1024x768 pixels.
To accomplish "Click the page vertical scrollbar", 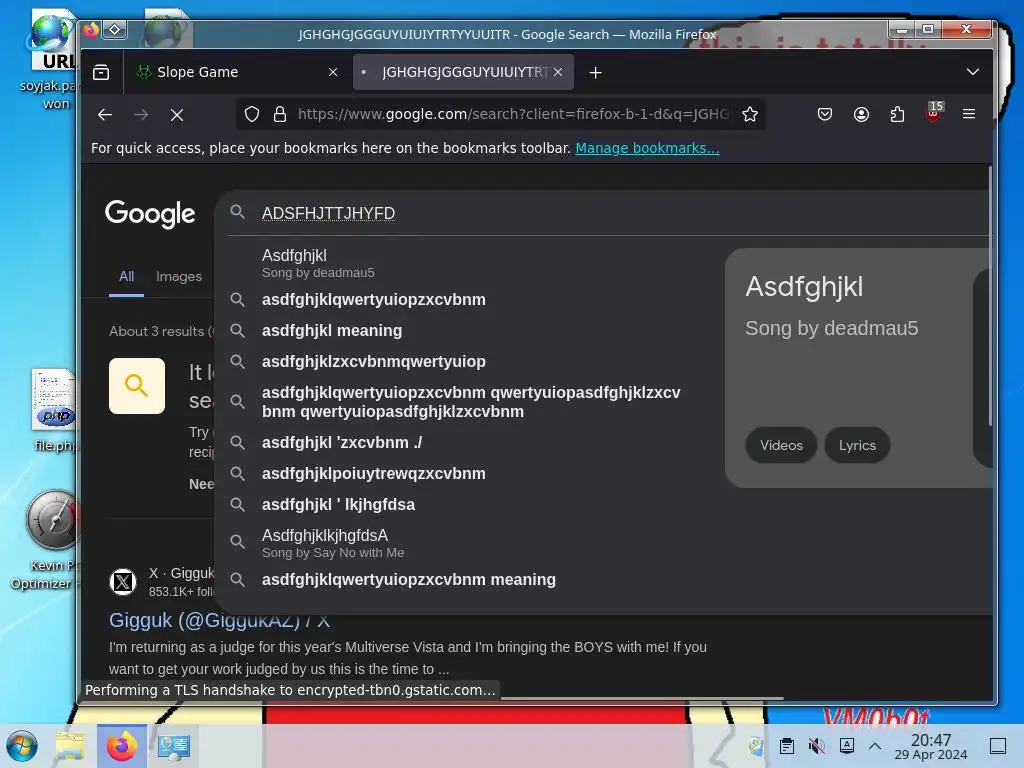I will tap(990, 297).
